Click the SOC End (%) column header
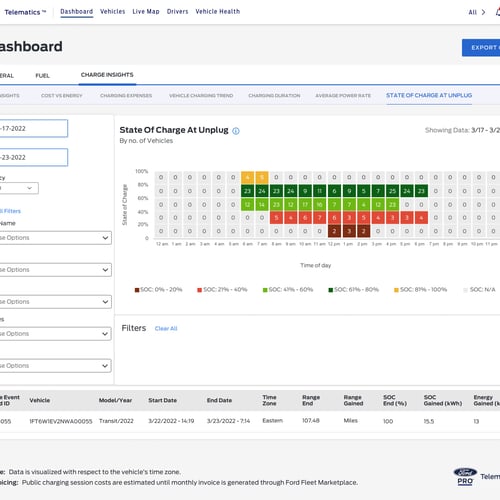The height and width of the screenshot is (500, 500). pos(395,400)
